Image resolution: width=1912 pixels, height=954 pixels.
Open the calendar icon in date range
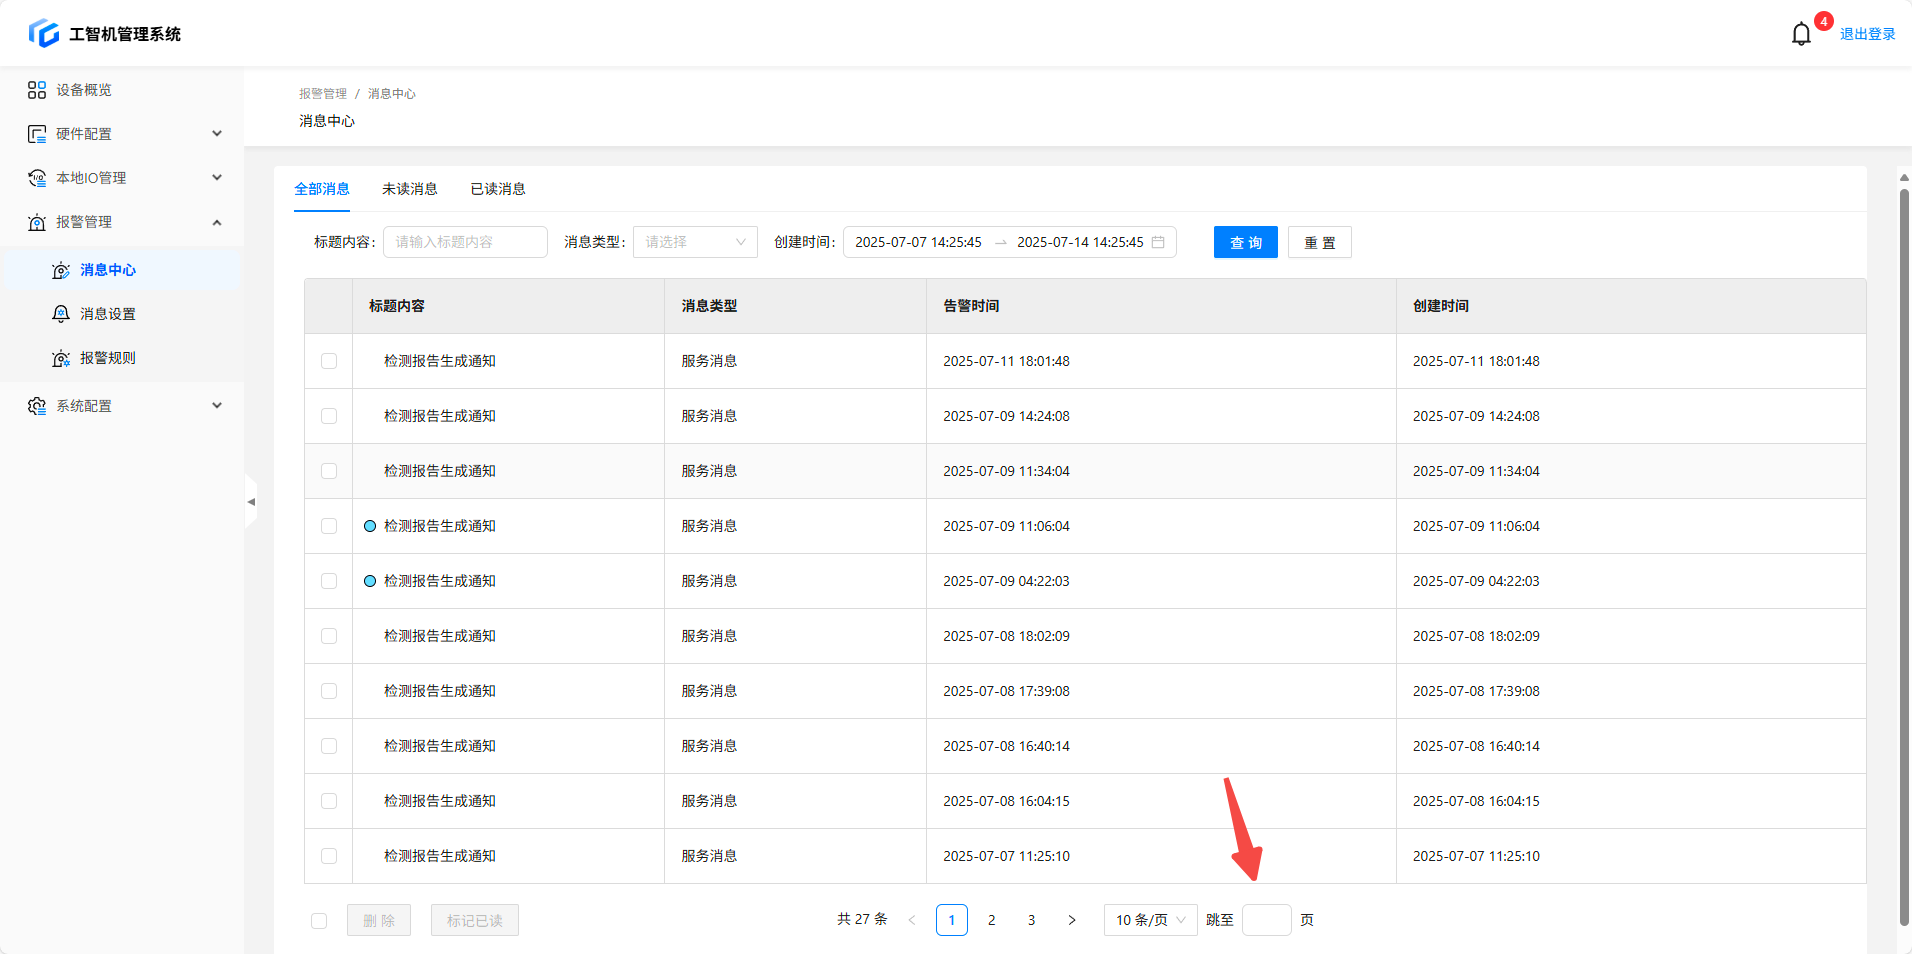pyautogui.click(x=1158, y=242)
